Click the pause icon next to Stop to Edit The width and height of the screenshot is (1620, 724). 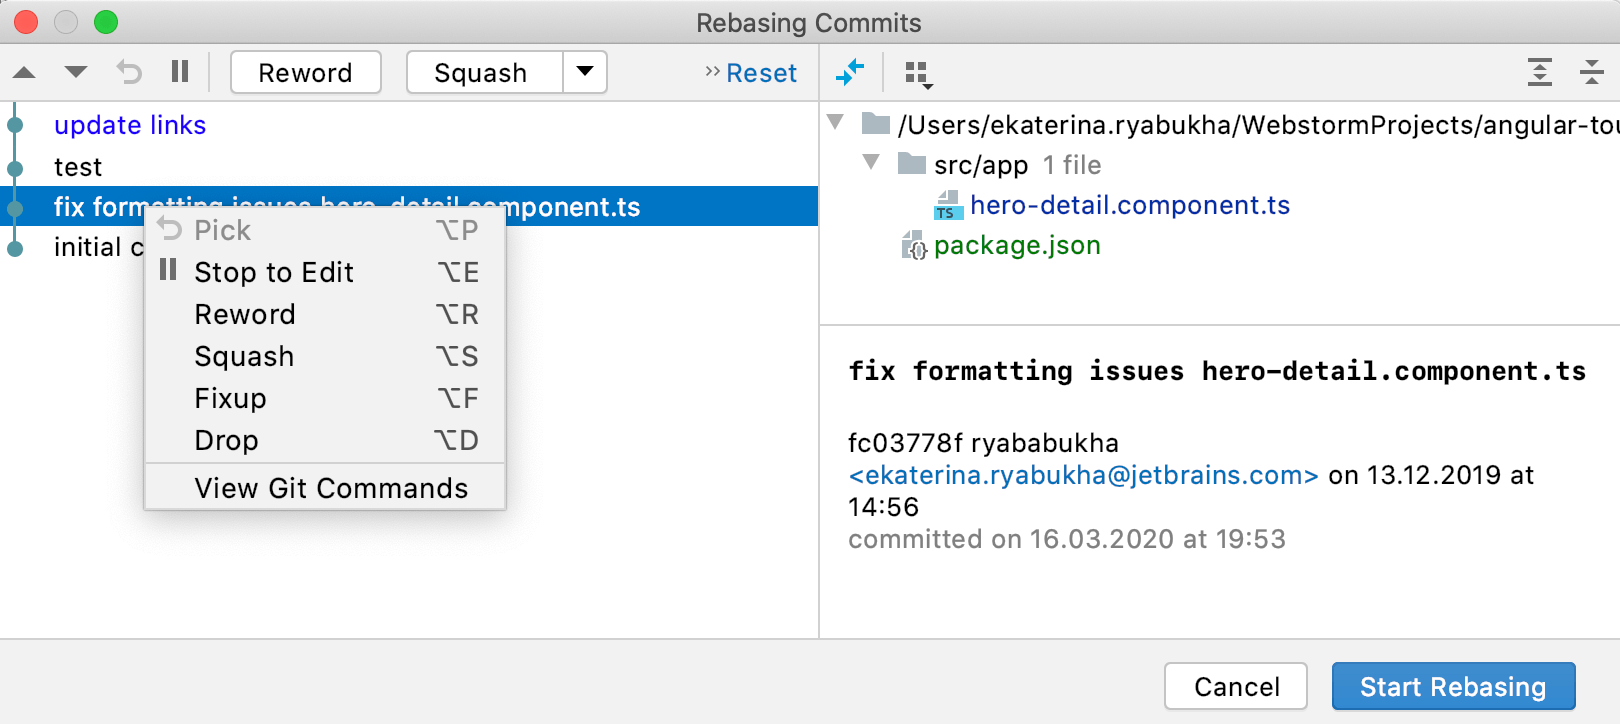point(168,270)
